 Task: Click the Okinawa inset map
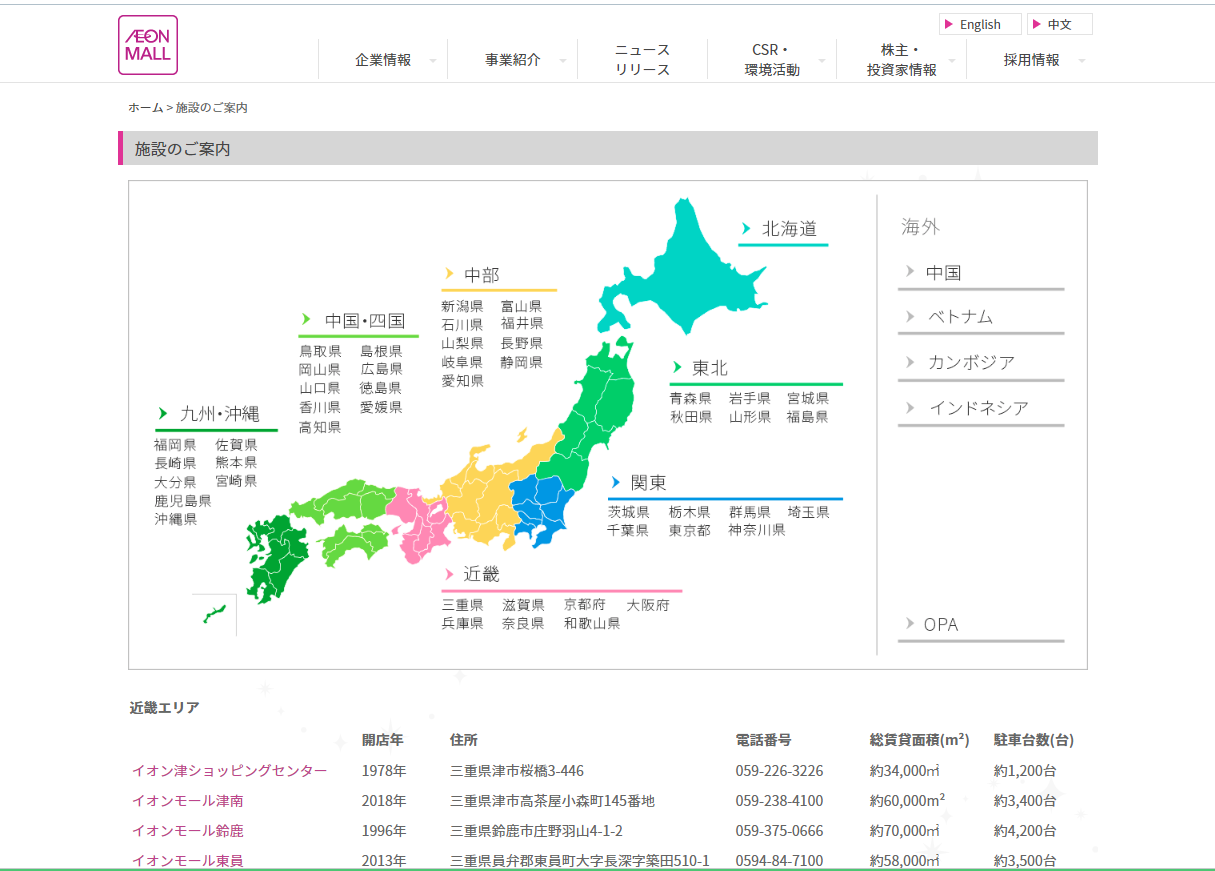point(215,614)
